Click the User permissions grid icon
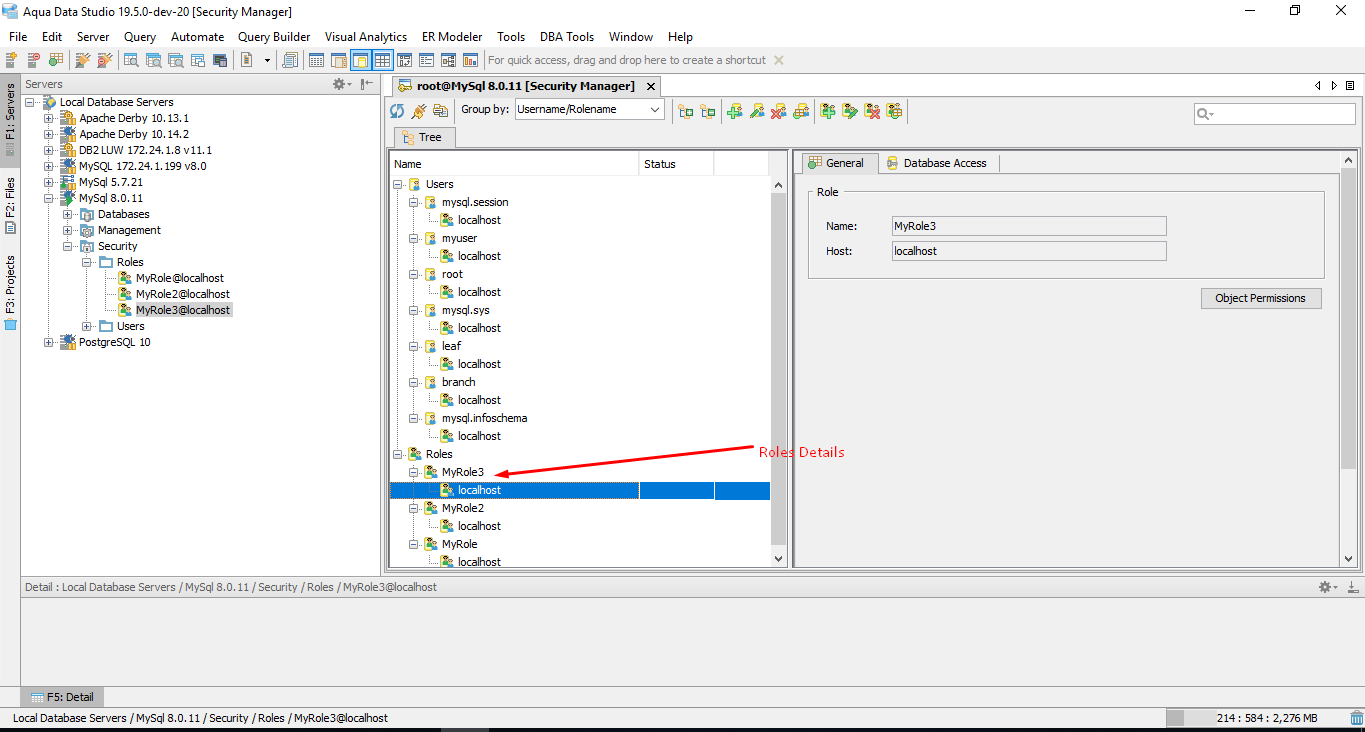Image resolution: width=1365 pixels, height=732 pixels. point(801,111)
